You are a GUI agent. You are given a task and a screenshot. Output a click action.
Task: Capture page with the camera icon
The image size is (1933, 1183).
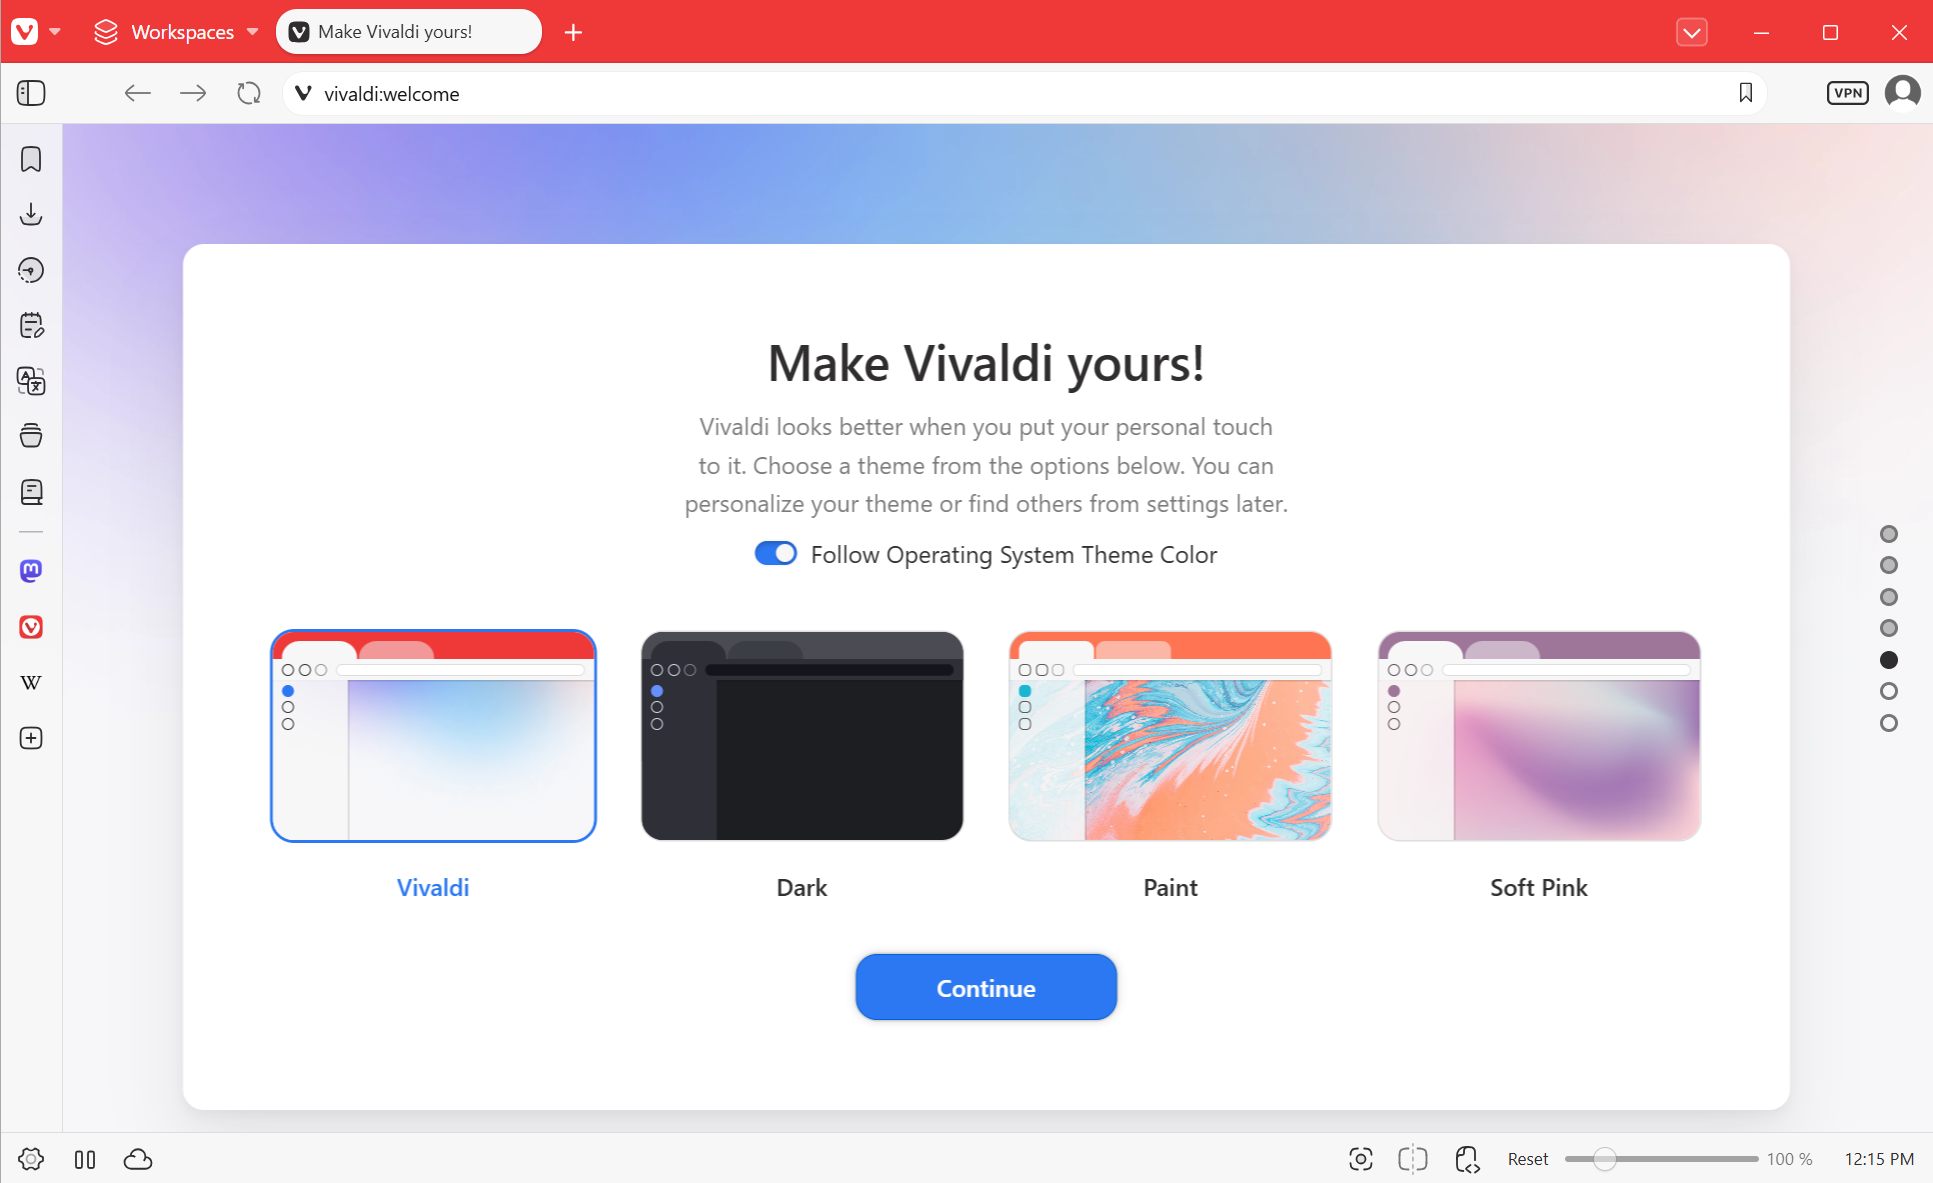1360,1159
